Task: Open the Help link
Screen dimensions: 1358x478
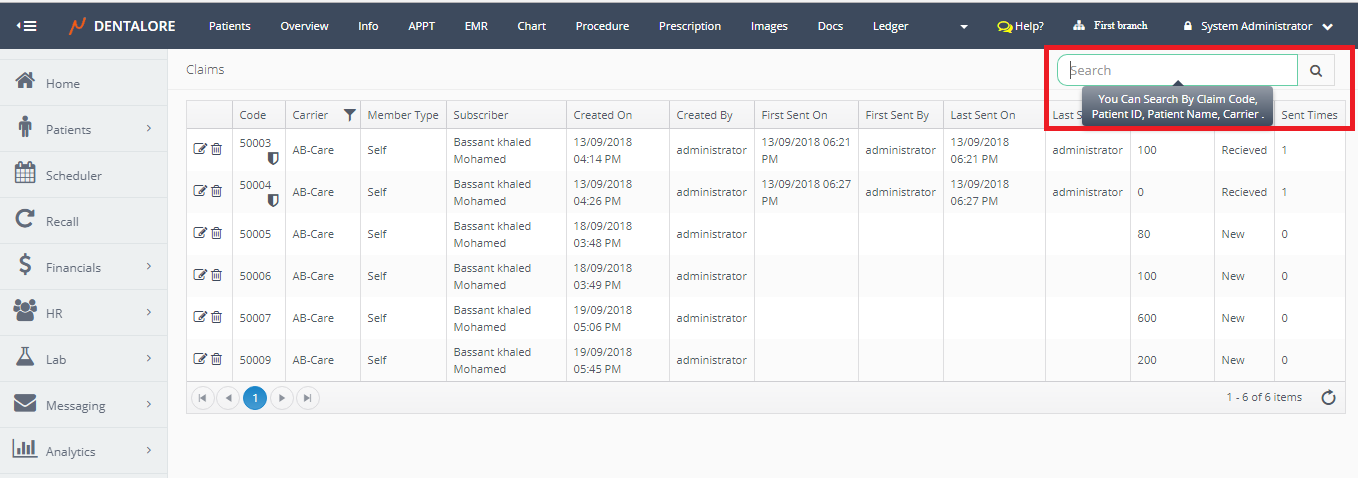Action: [x=1021, y=26]
